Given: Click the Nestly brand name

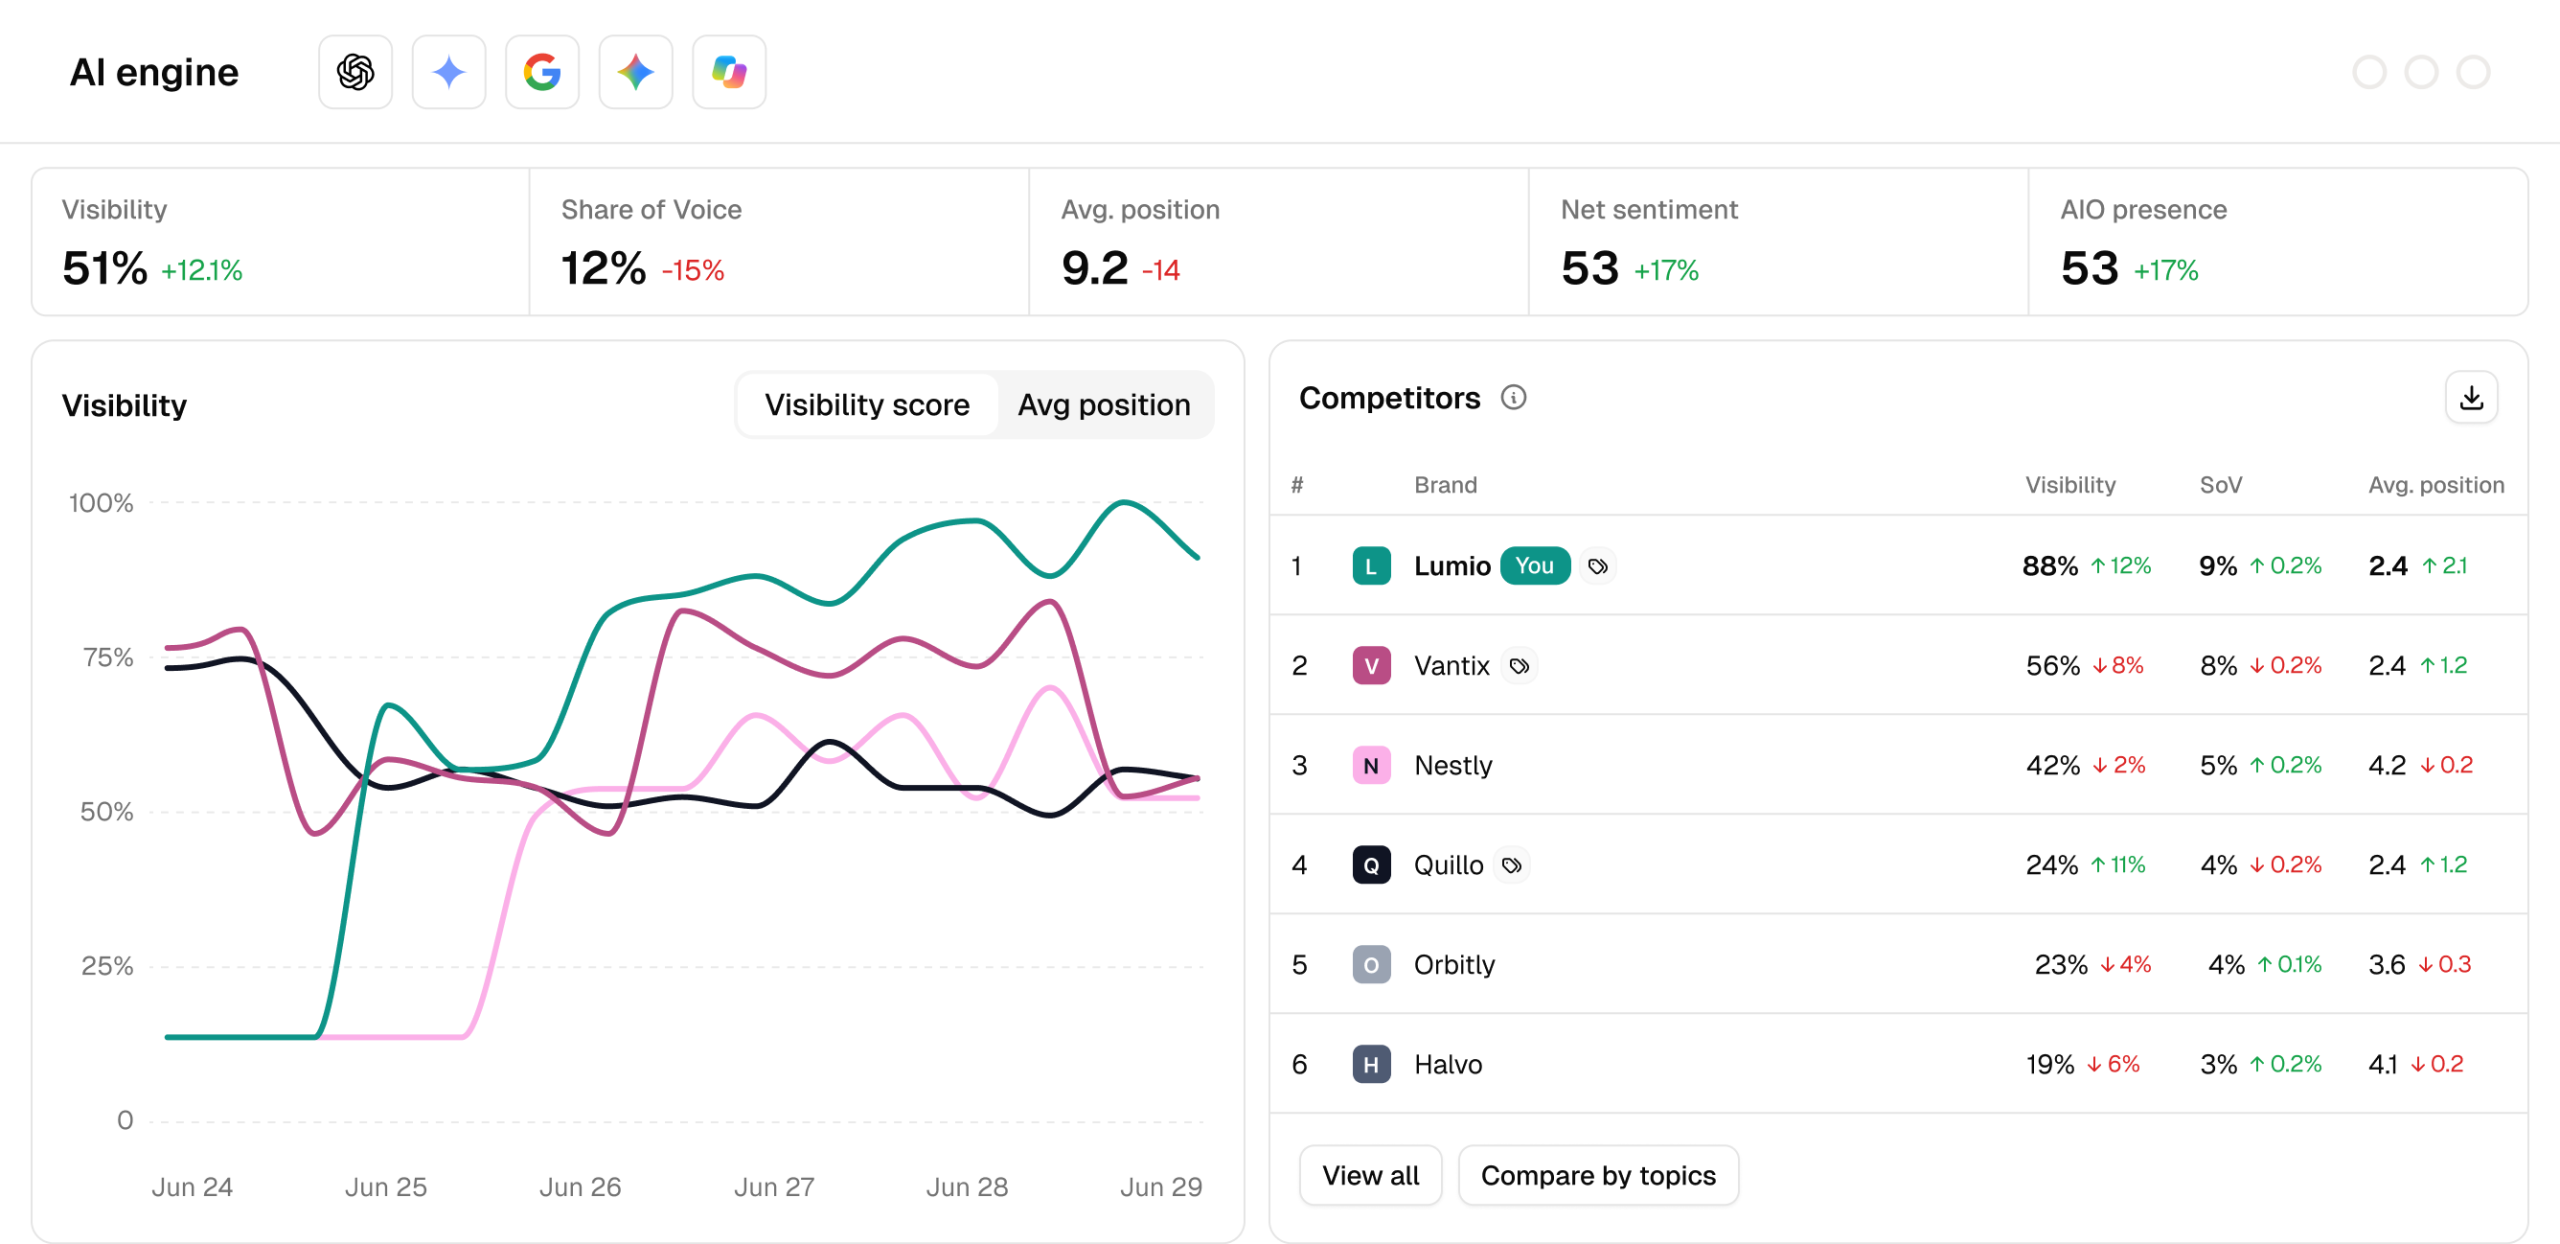Looking at the screenshot, I should point(1453,765).
